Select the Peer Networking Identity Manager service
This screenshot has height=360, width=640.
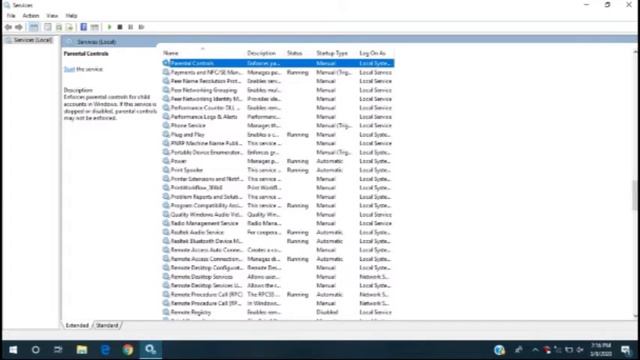coord(278,99)
